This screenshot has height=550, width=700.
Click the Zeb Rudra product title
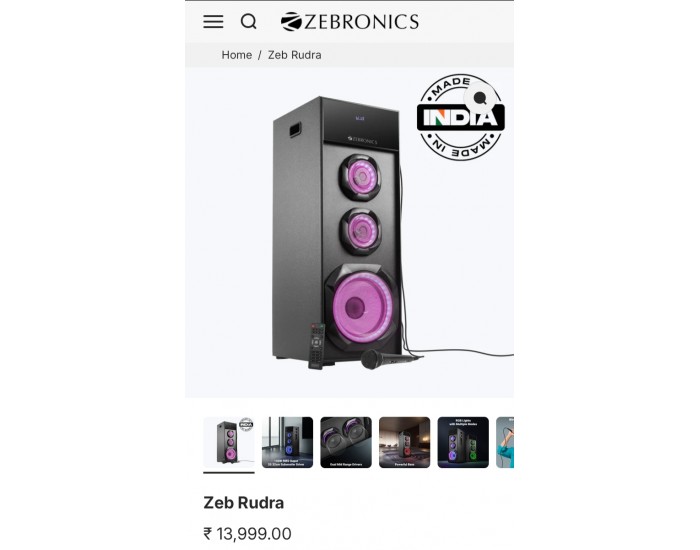[243, 503]
